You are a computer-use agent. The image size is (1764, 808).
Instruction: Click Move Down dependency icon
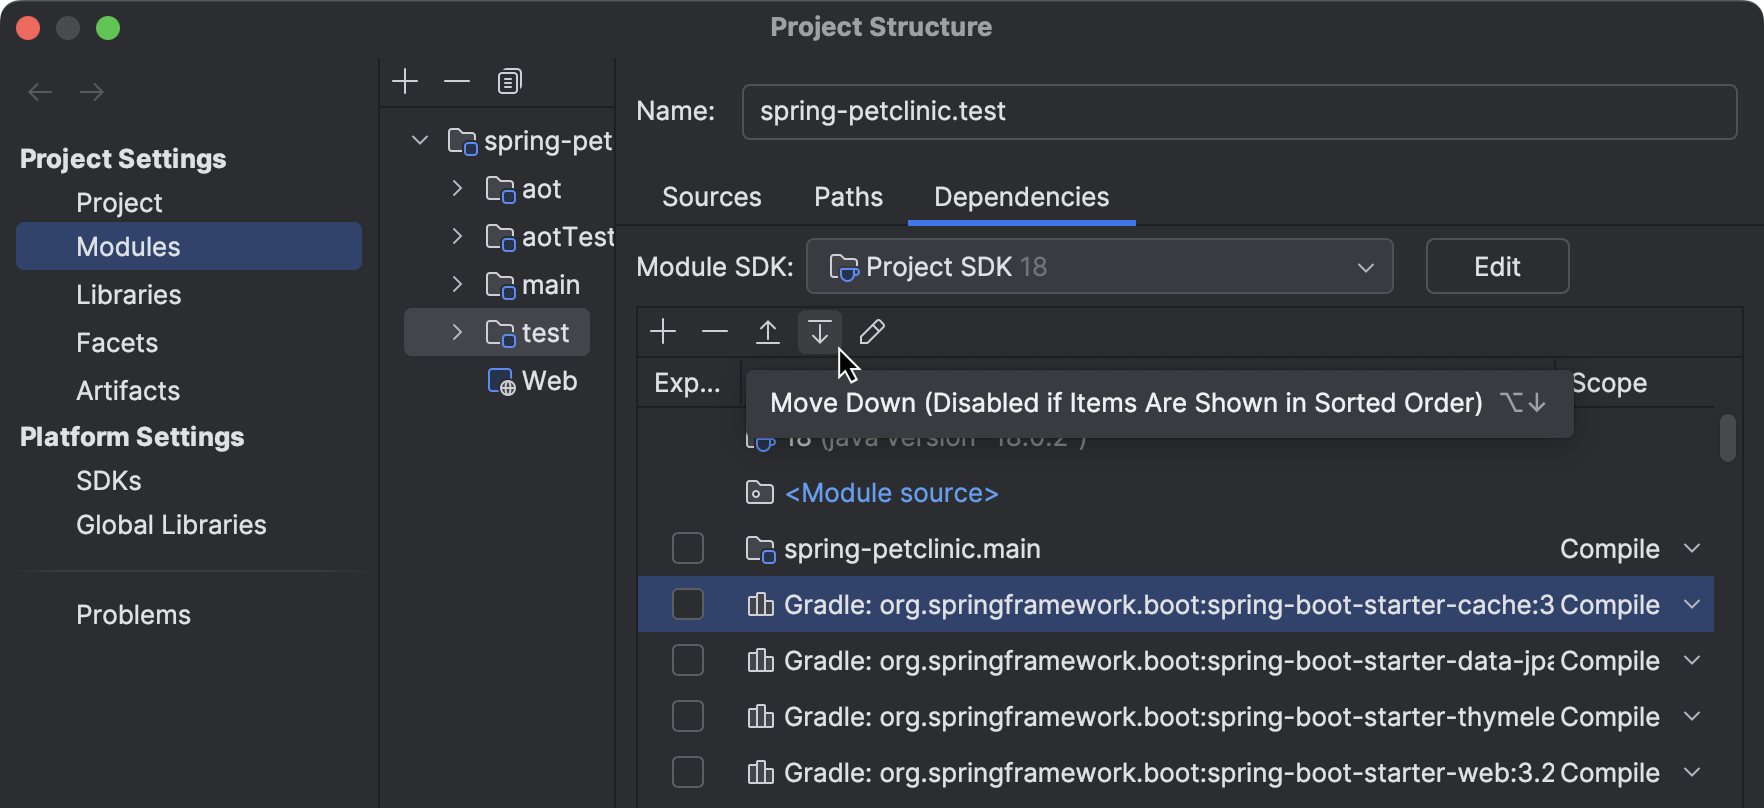point(820,332)
